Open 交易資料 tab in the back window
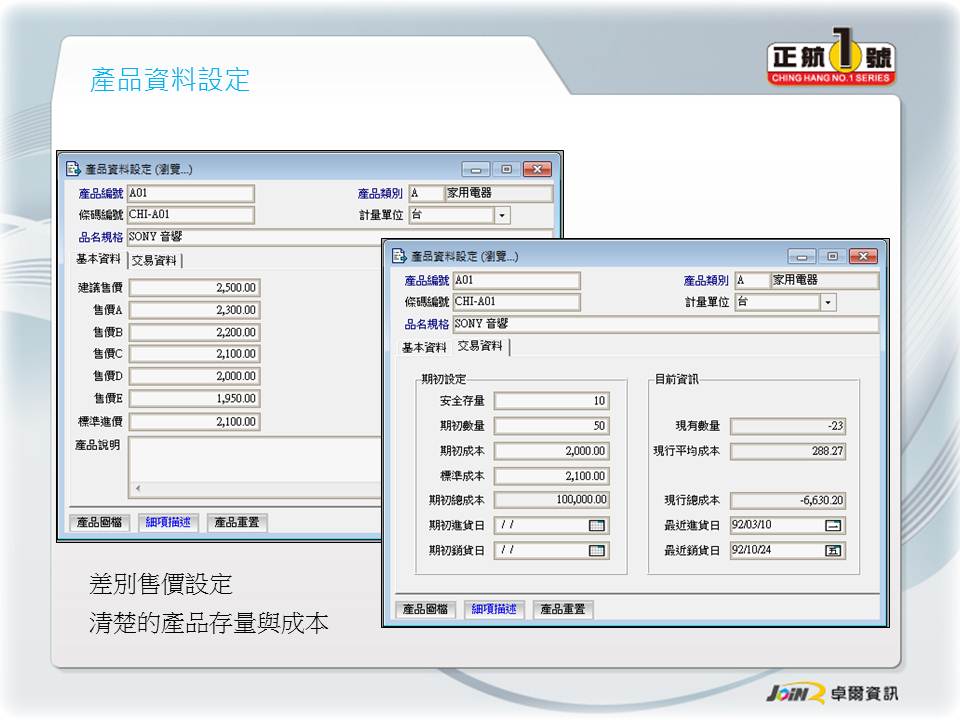960x720 pixels. point(155,260)
